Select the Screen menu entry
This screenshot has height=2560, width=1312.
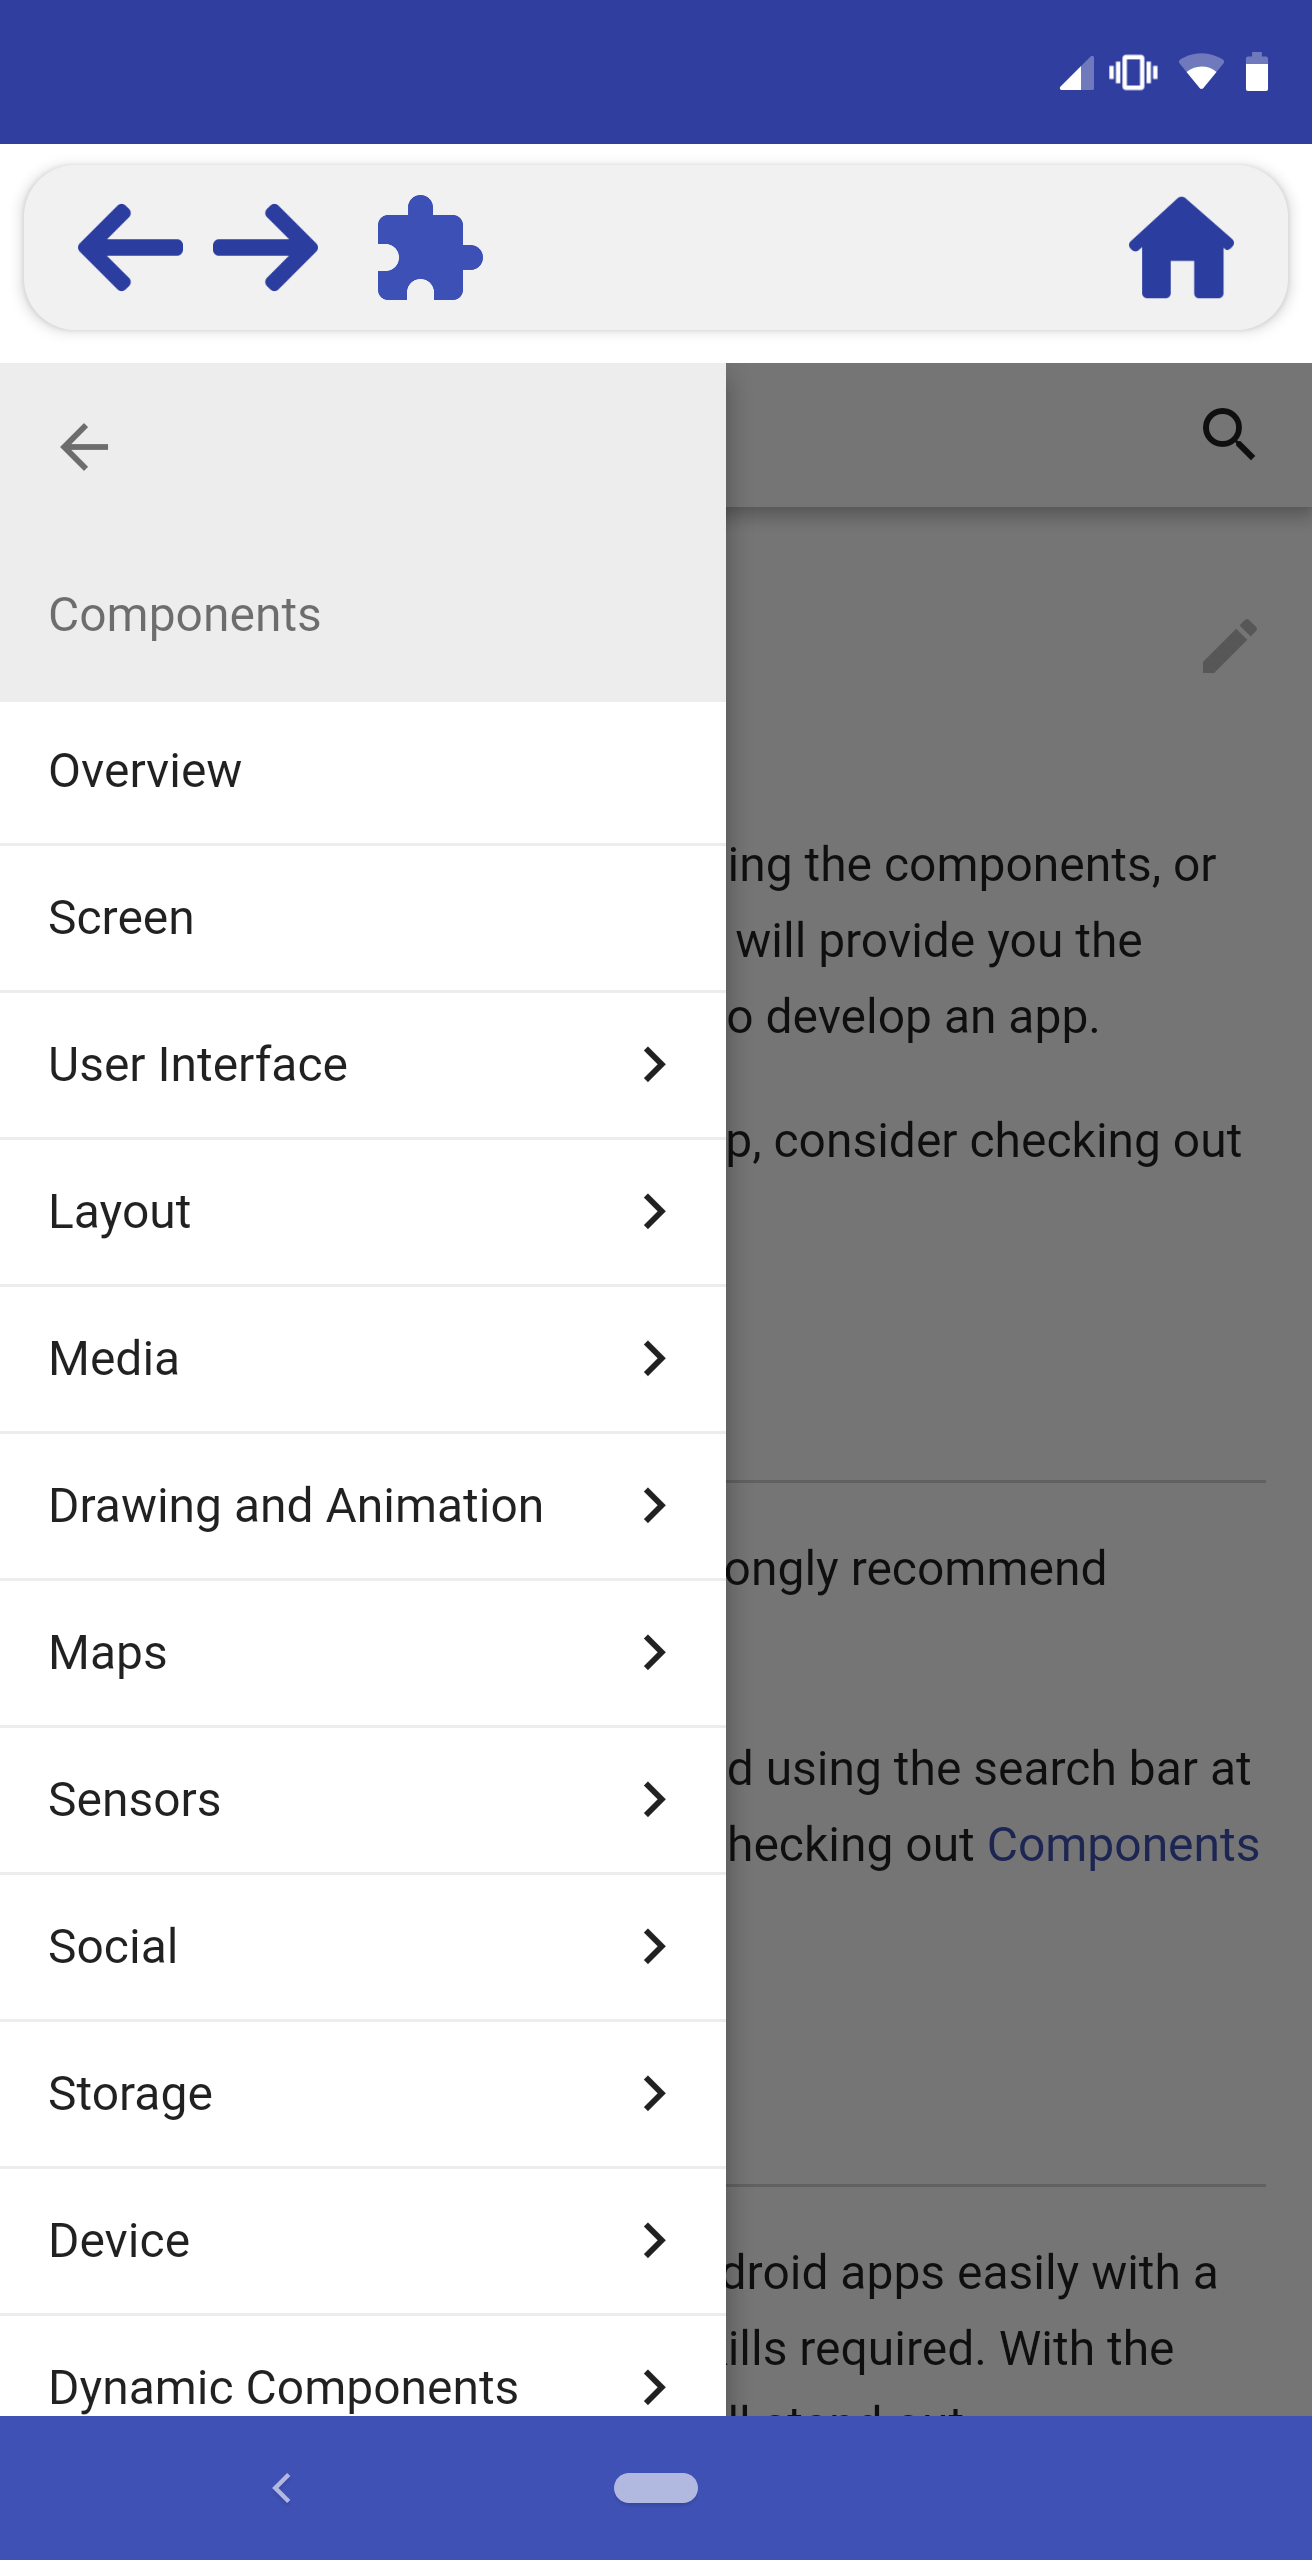[x=122, y=918]
